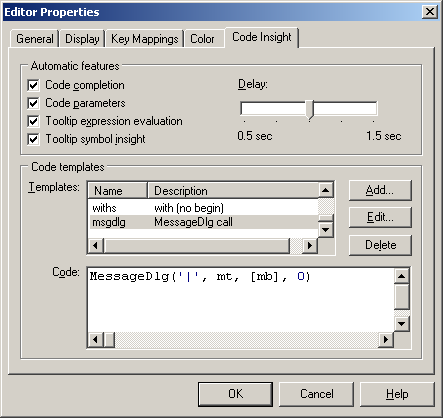This screenshot has width=443, height=418.
Task: Confirm settings with OK button
Action: tap(235, 394)
